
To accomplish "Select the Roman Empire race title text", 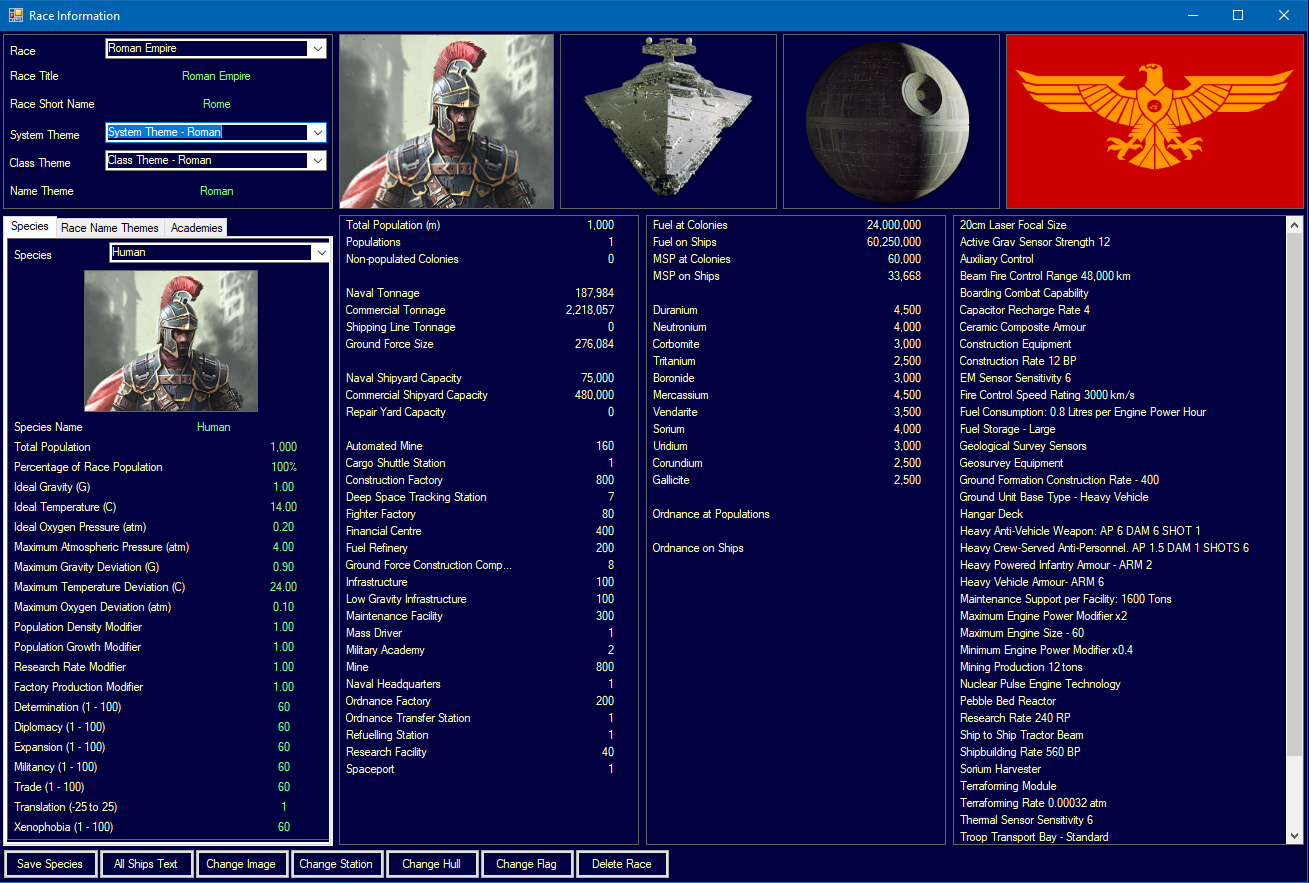I will pos(216,76).
